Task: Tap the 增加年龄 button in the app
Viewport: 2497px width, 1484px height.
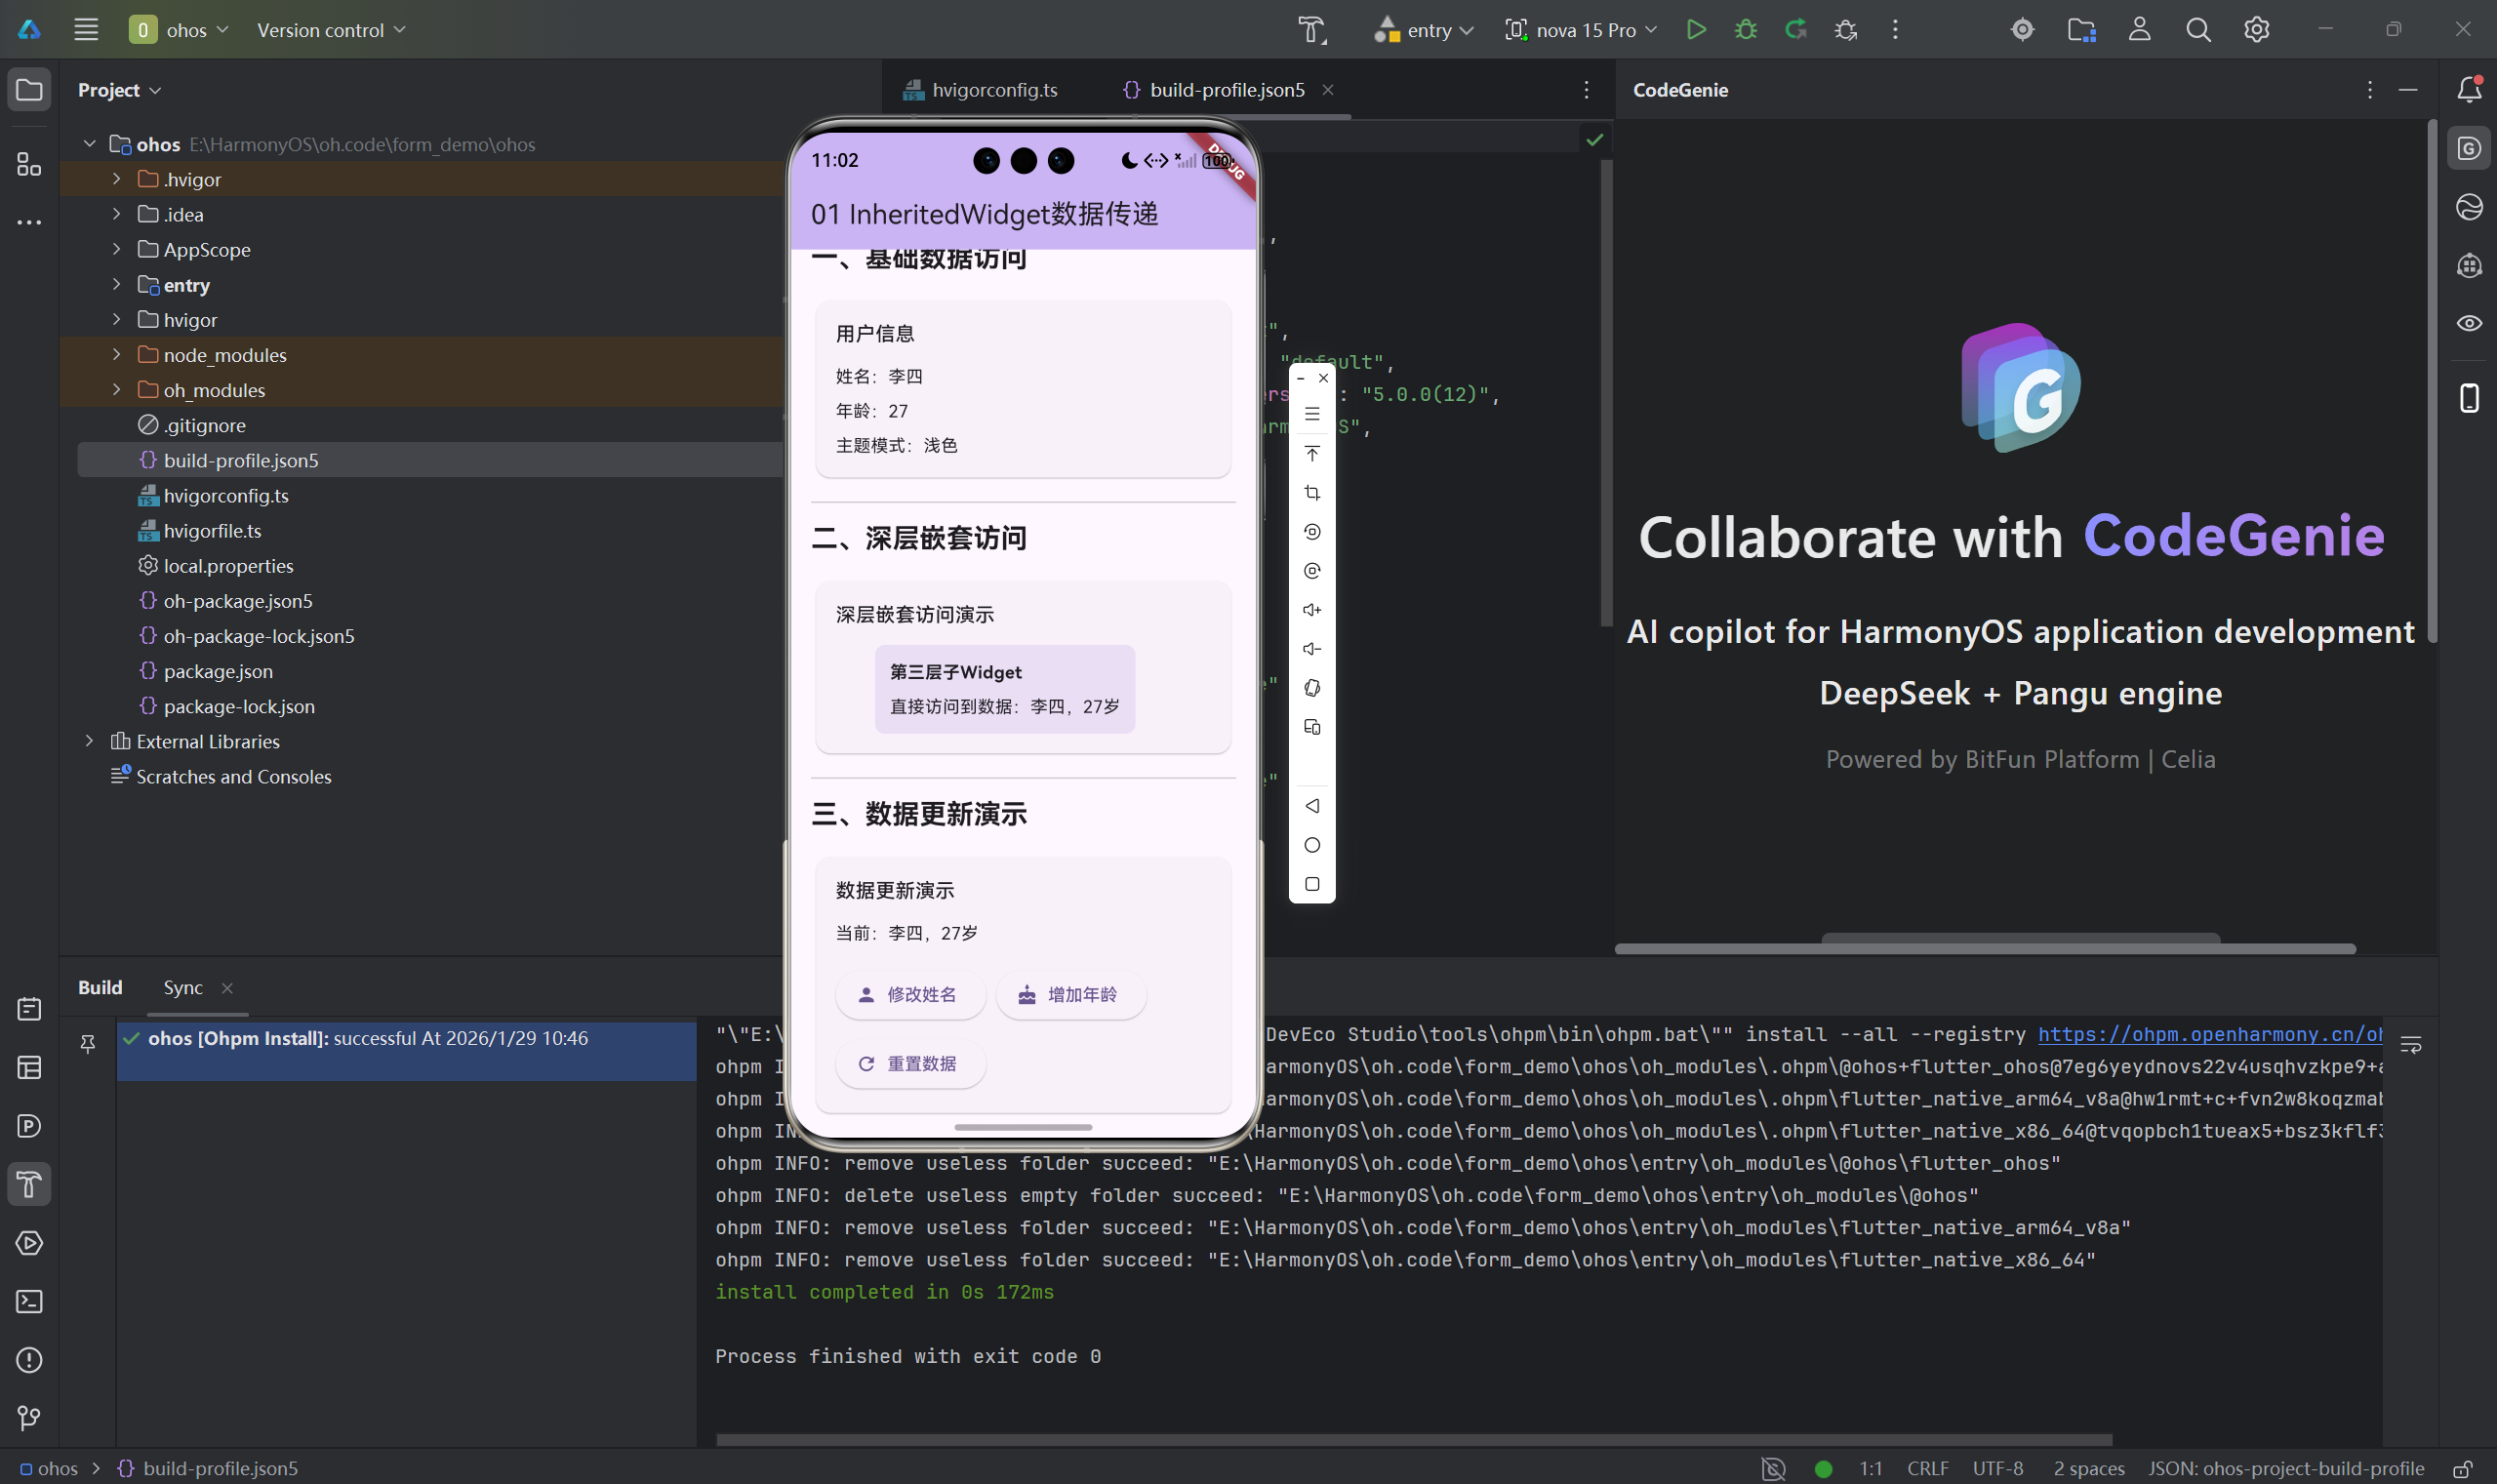Action: (1070, 995)
